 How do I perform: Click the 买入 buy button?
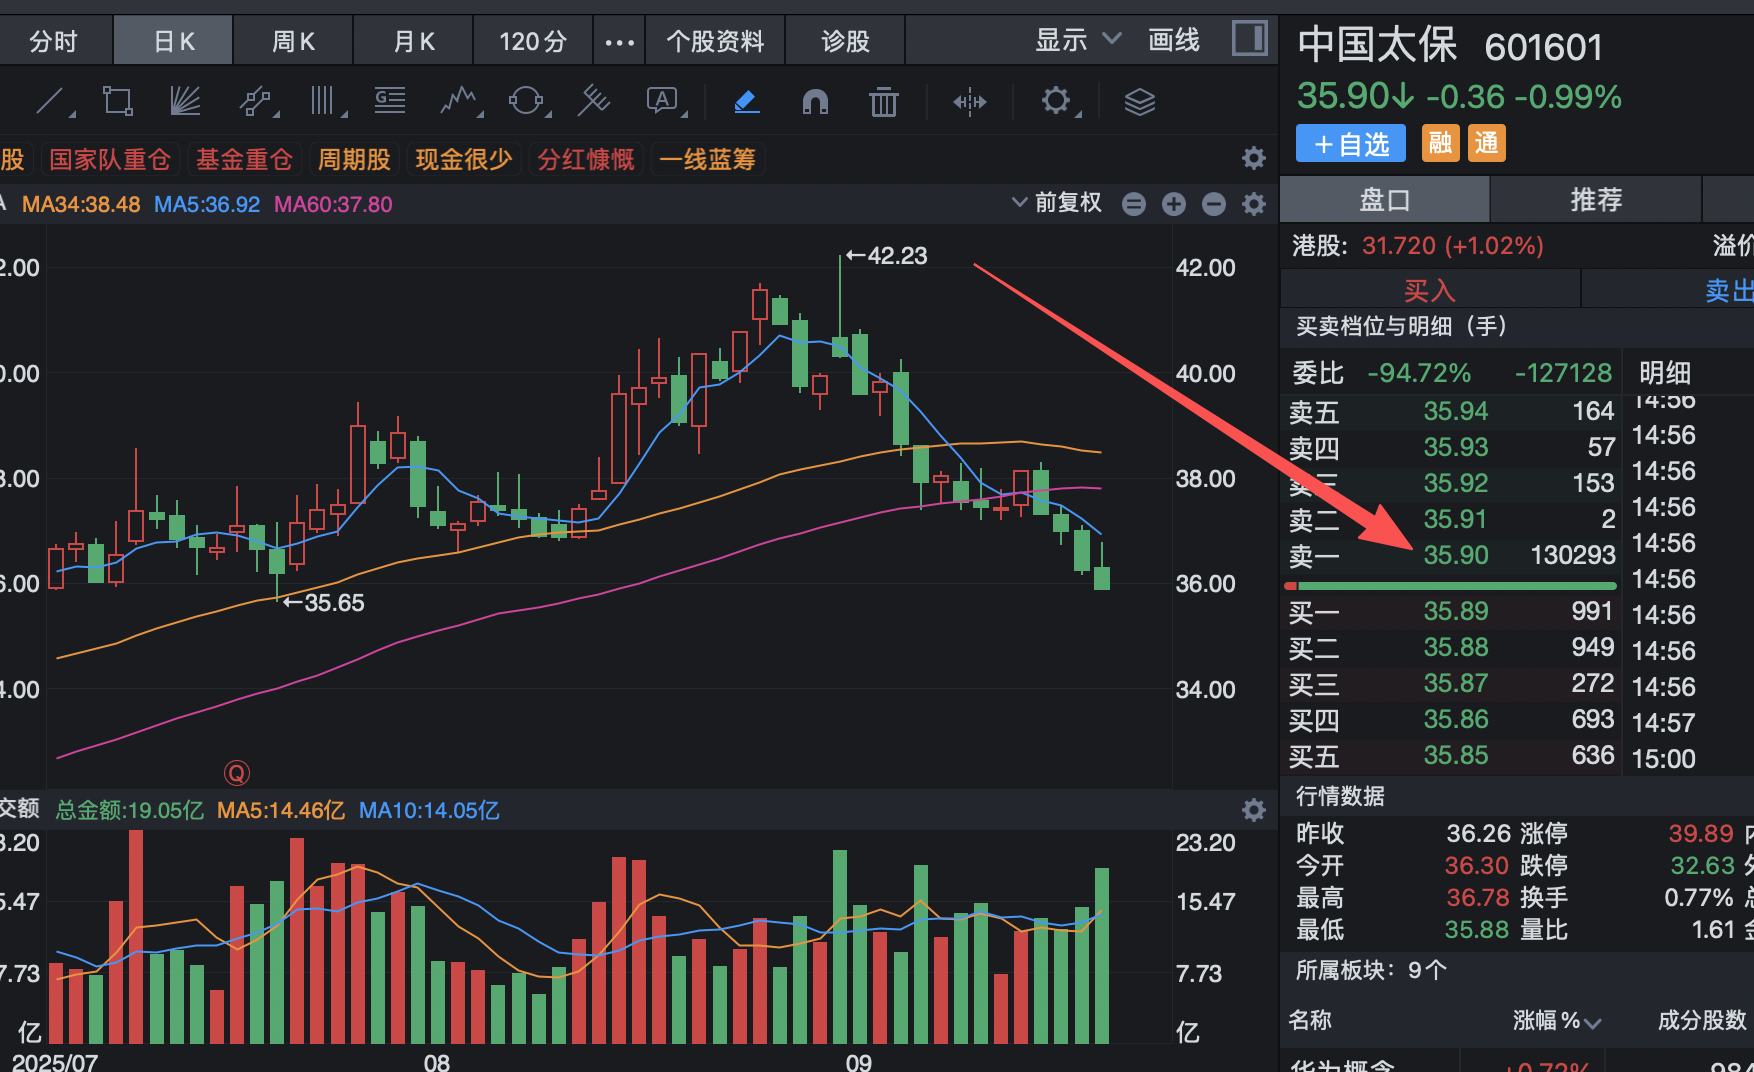pyautogui.click(x=1430, y=290)
